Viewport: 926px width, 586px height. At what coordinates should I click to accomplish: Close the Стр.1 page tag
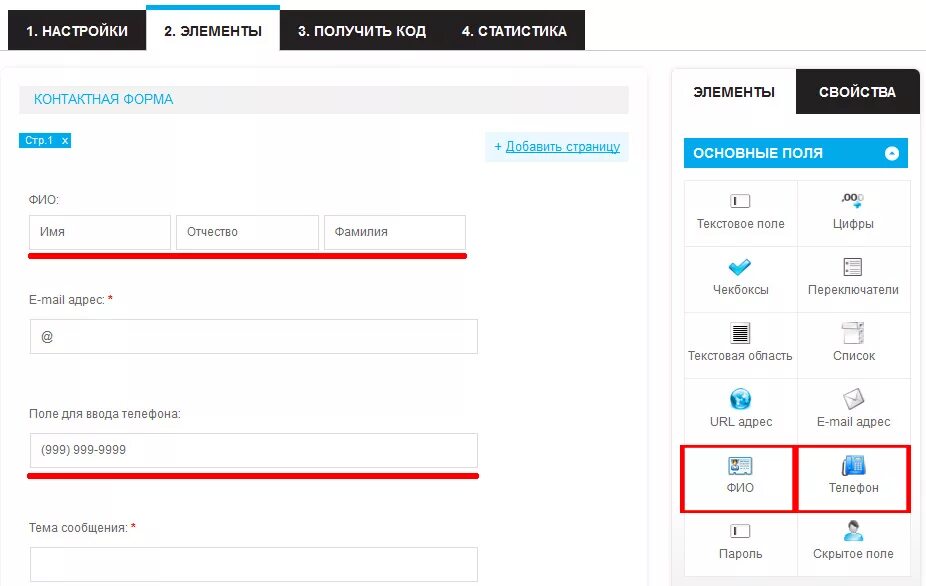coord(65,141)
